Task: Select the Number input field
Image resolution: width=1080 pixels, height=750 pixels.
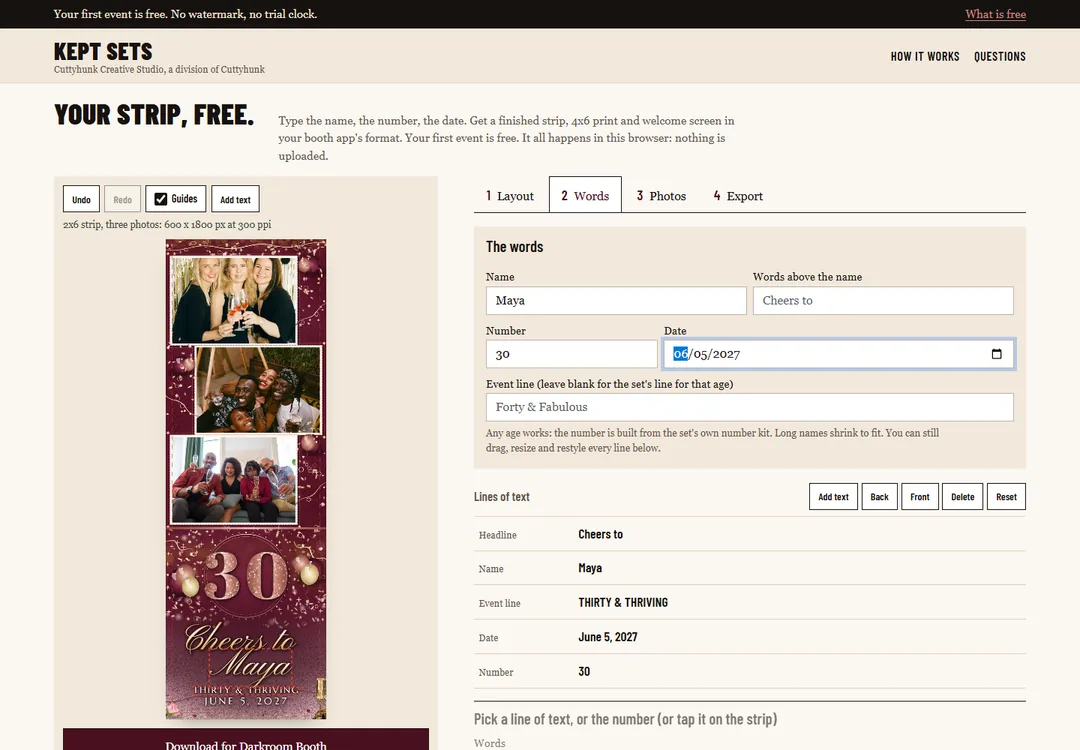Action: point(572,354)
